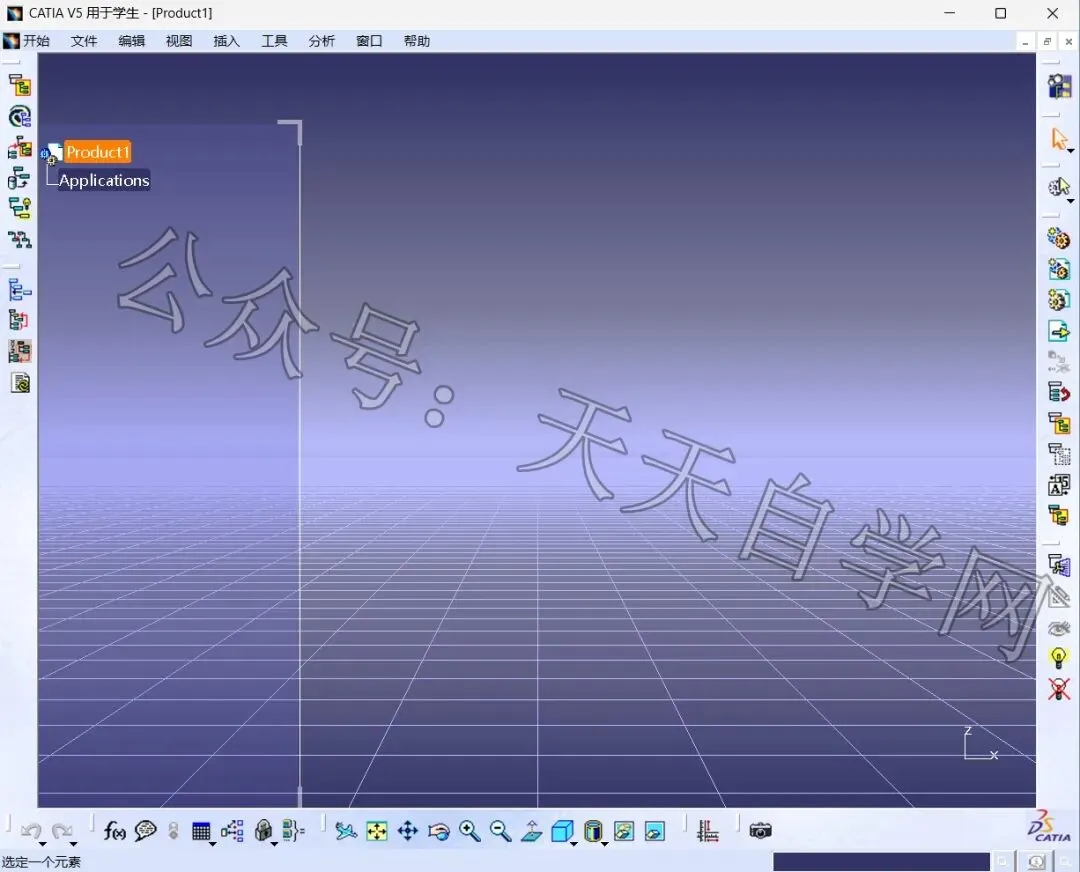Toggle the yellow light bulb icon
Screen dimensions: 1080x872
[x=1059, y=657]
